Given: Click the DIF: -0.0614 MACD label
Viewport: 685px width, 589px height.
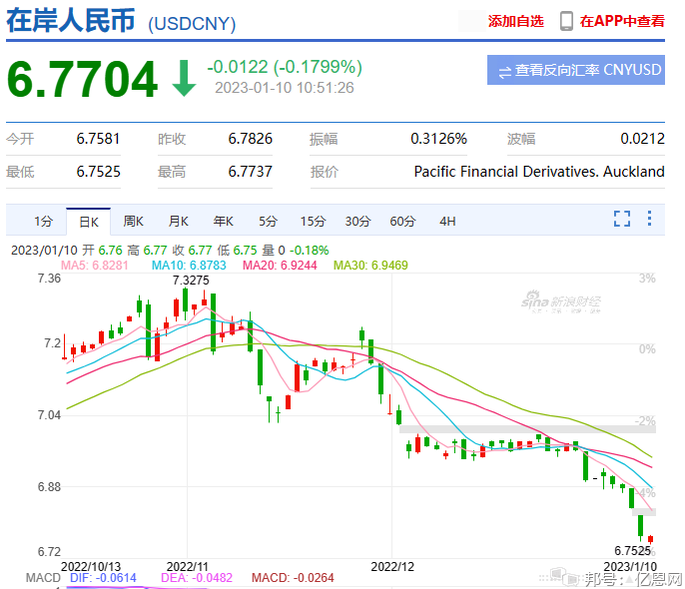Looking at the screenshot, I should tap(103, 578).
